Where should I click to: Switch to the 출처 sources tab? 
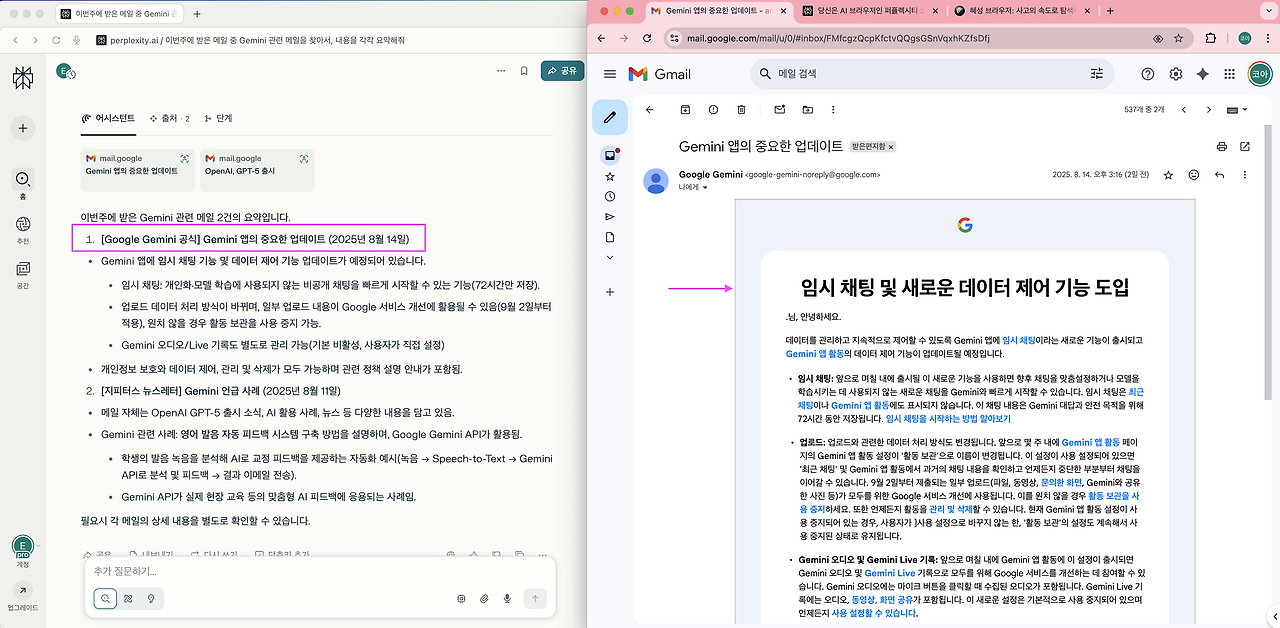(168, 118)
